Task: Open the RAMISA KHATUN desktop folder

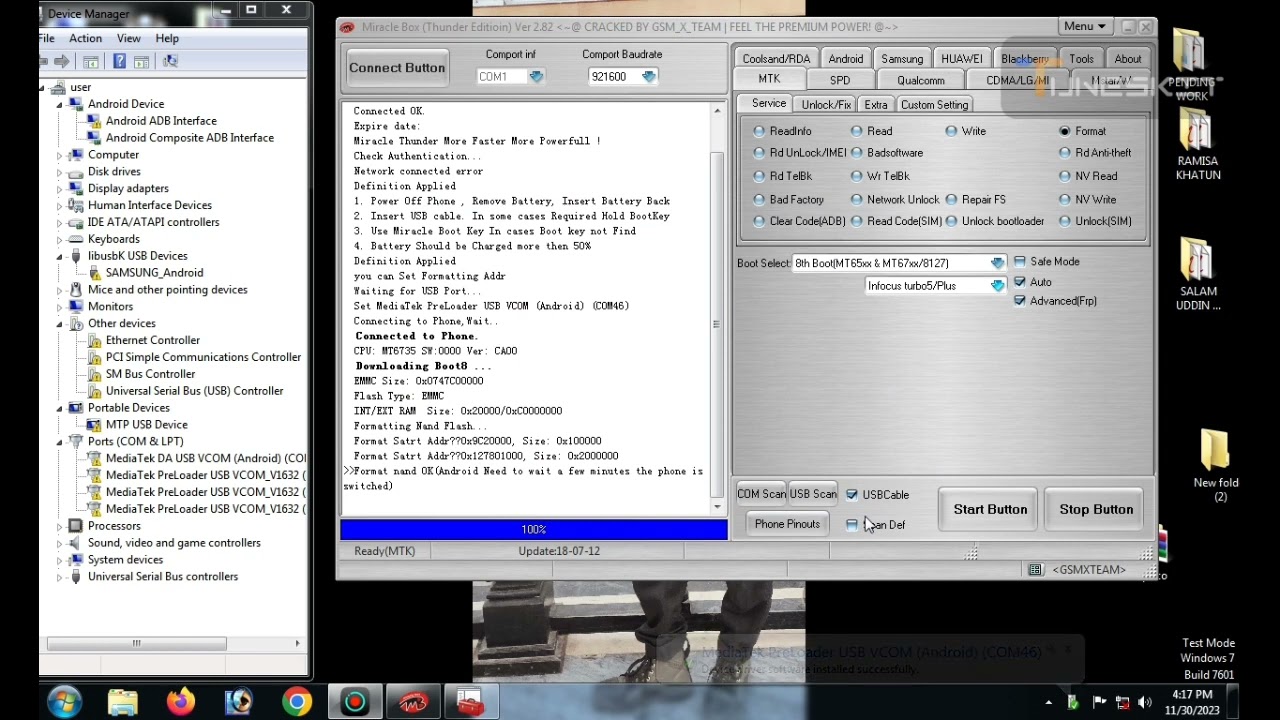Action: (x=1198, y=146)
